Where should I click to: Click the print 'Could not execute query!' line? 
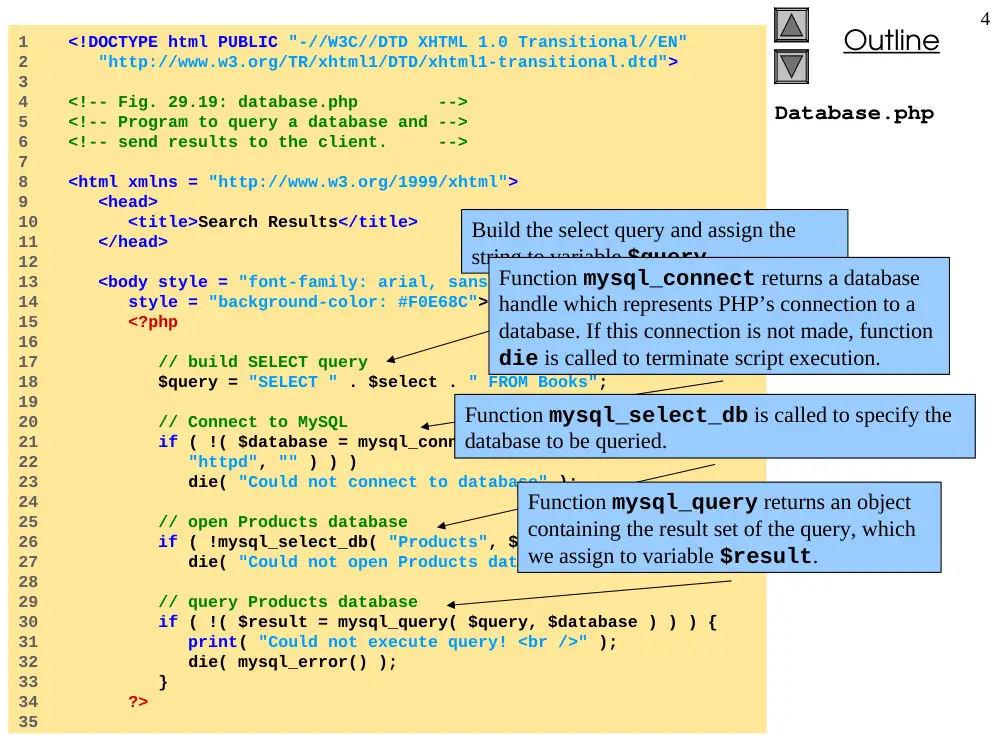point(402,642)
